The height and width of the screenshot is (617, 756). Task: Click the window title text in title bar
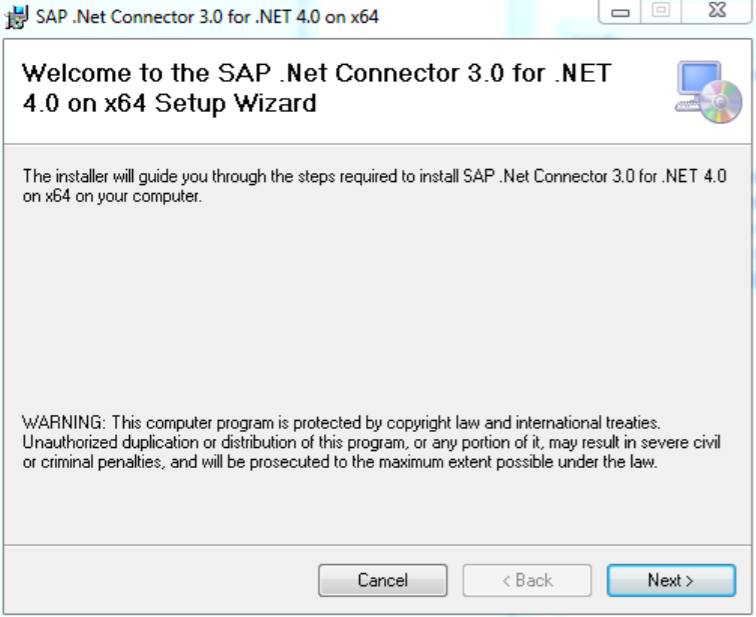(x=207, y=17)
